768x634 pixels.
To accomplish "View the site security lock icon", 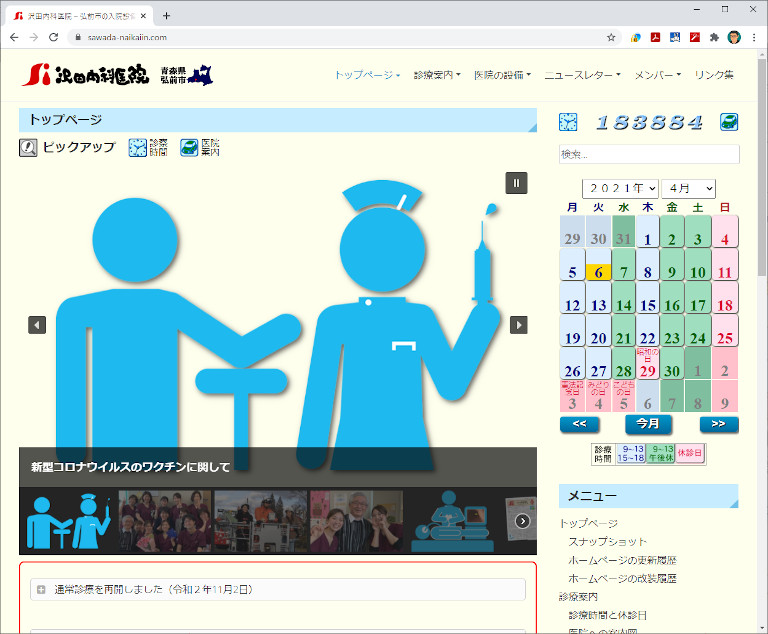I will click(x=78, y=37).
